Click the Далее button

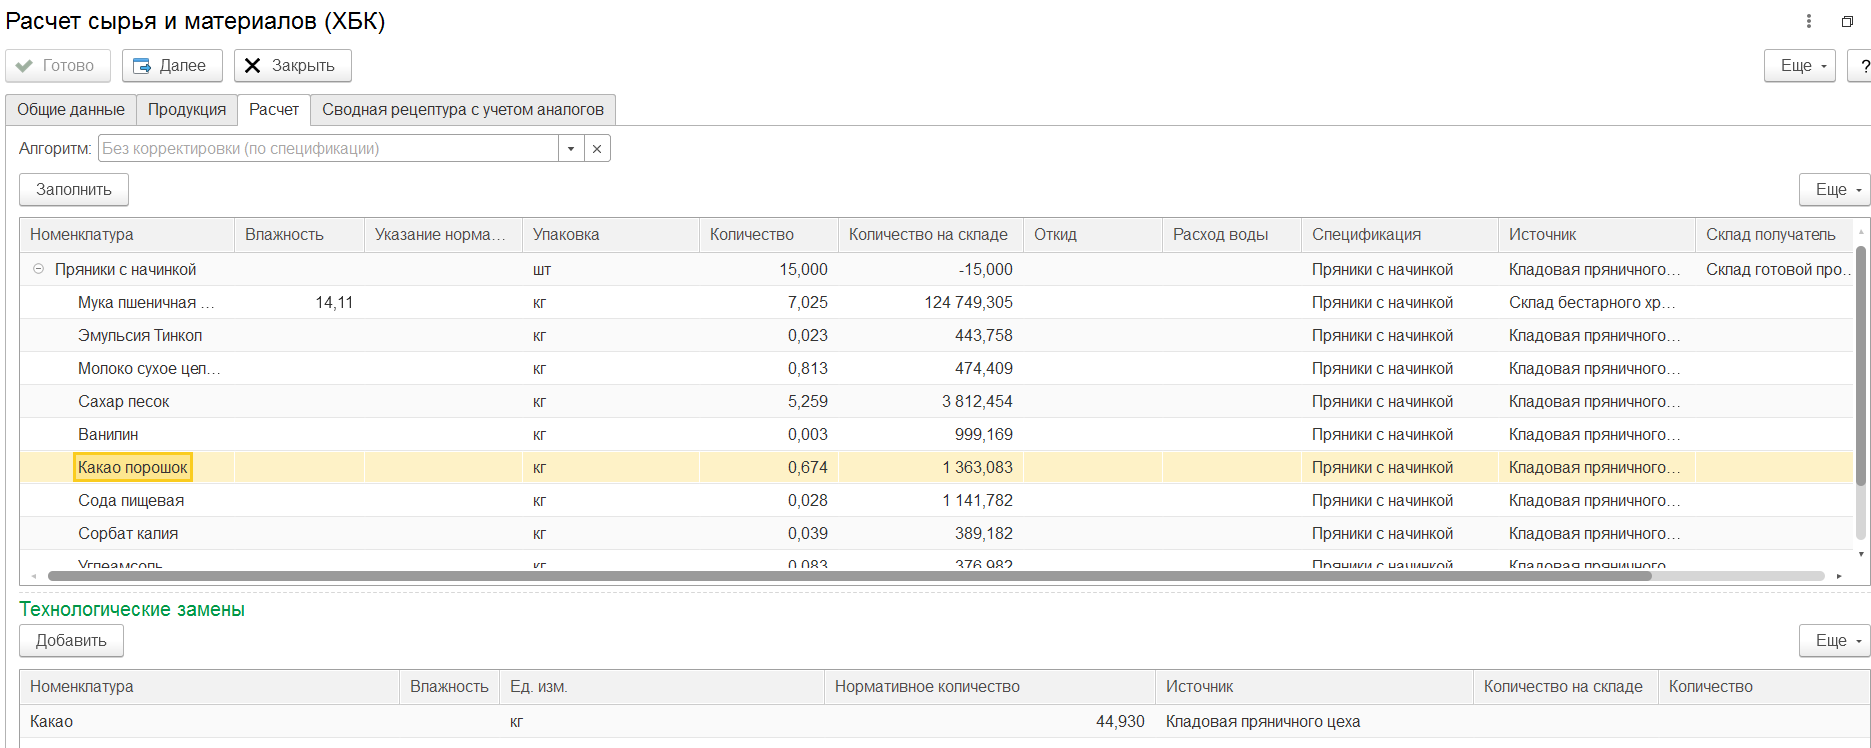click(x=172, y=66)
